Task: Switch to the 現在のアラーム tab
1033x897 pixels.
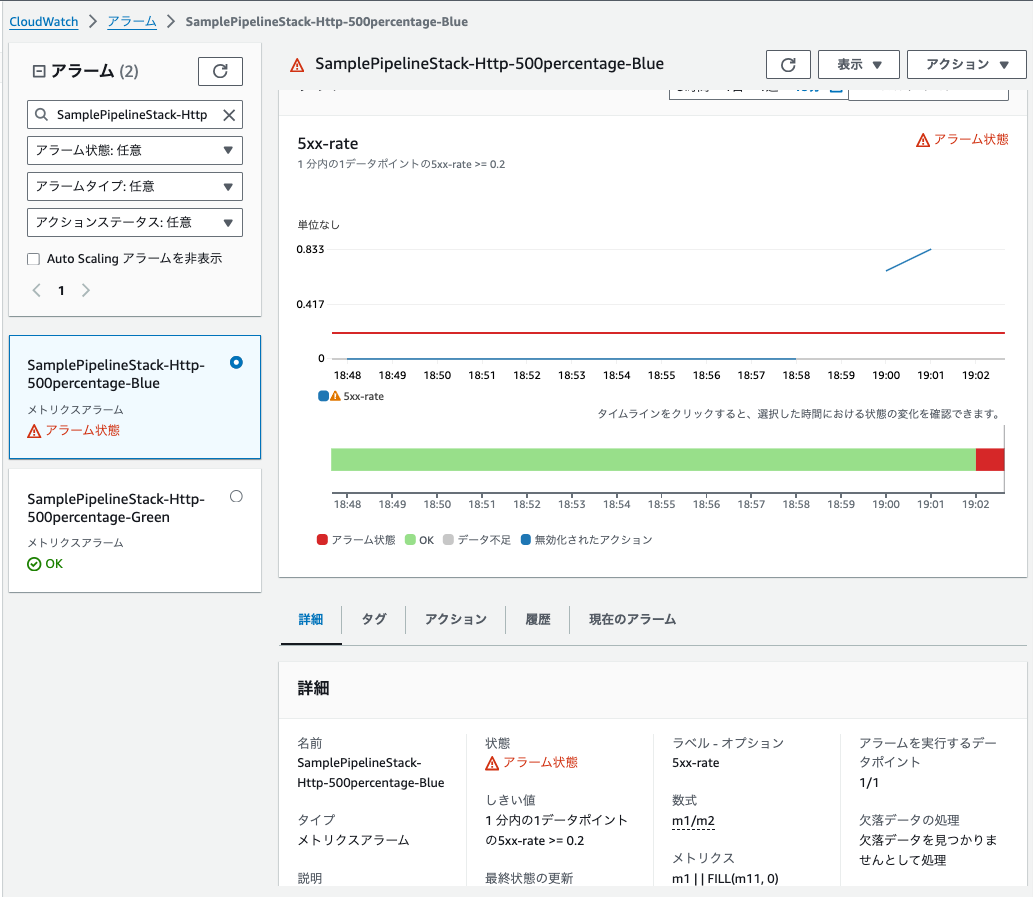Action: (632, 619)
